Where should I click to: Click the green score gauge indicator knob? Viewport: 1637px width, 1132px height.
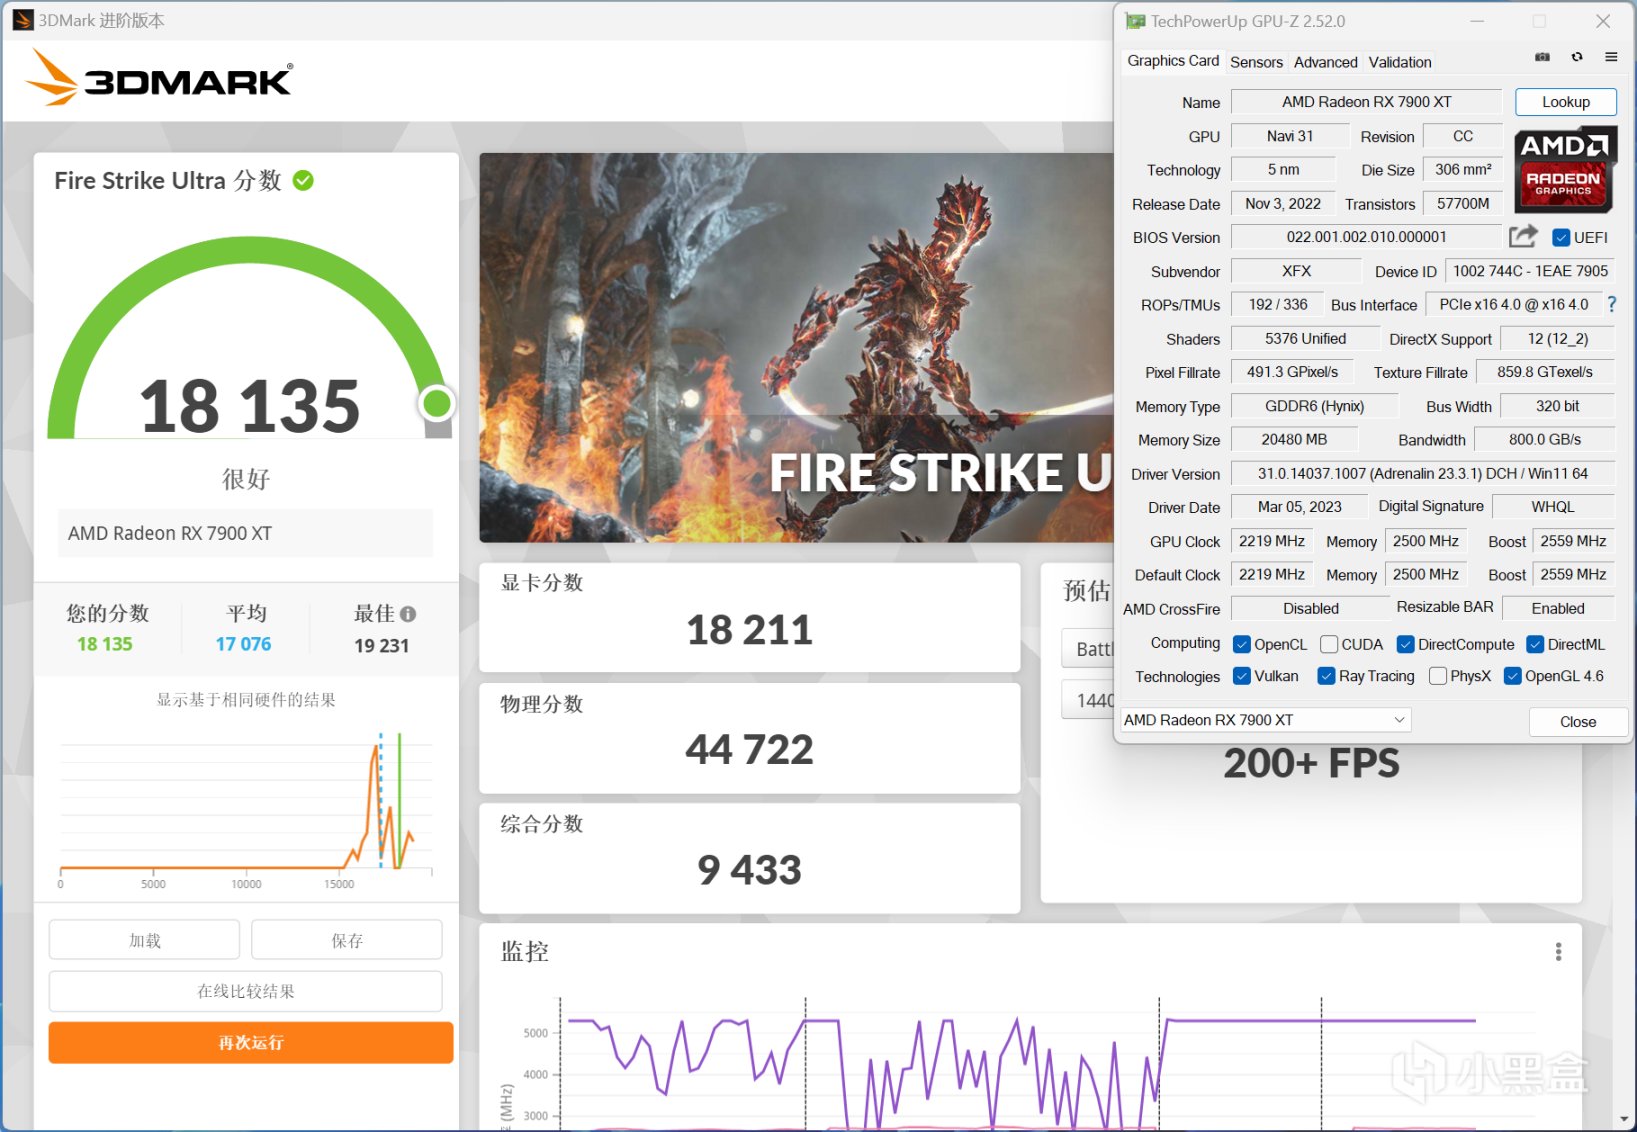click(436, 403)
